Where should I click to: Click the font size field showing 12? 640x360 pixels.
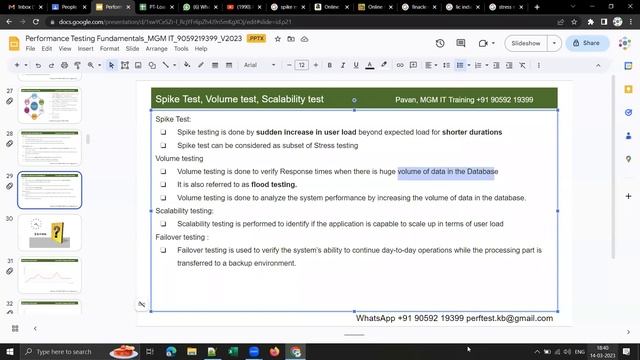coord(302,65)
